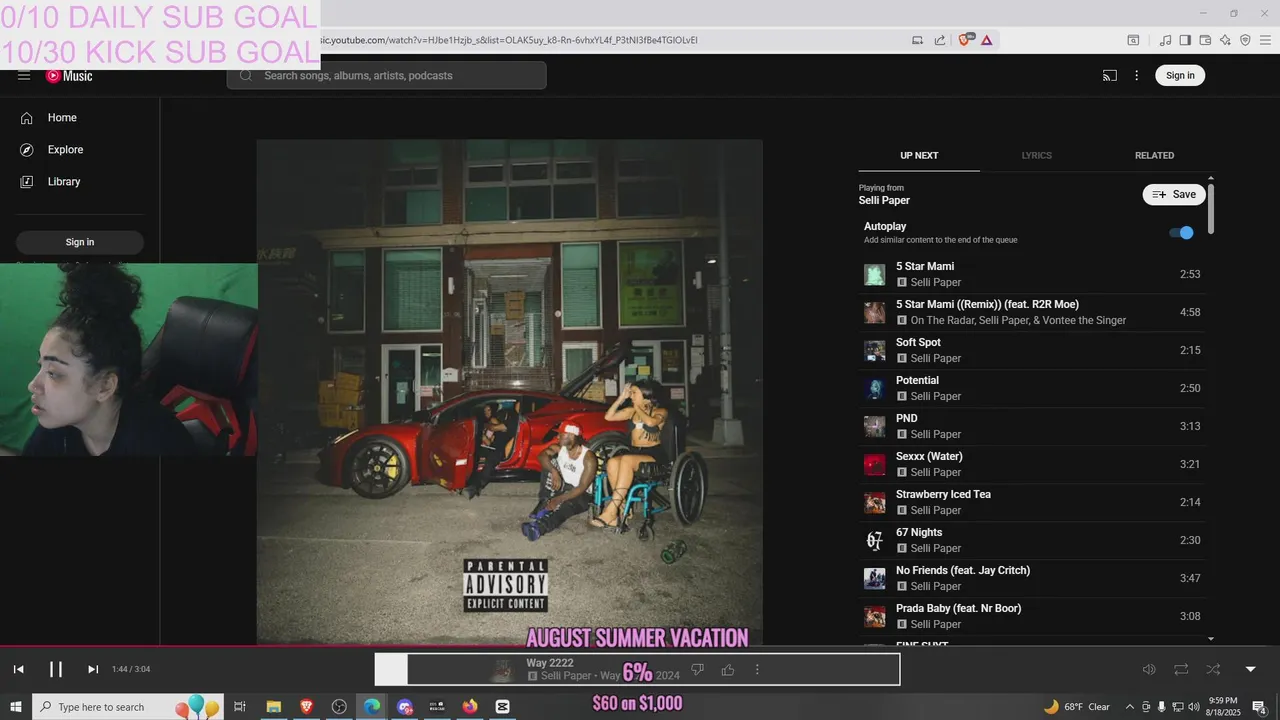This screenshot has width=1280, height=720.
Task: Toggle shuffle mode
Action: (1213, 669)
